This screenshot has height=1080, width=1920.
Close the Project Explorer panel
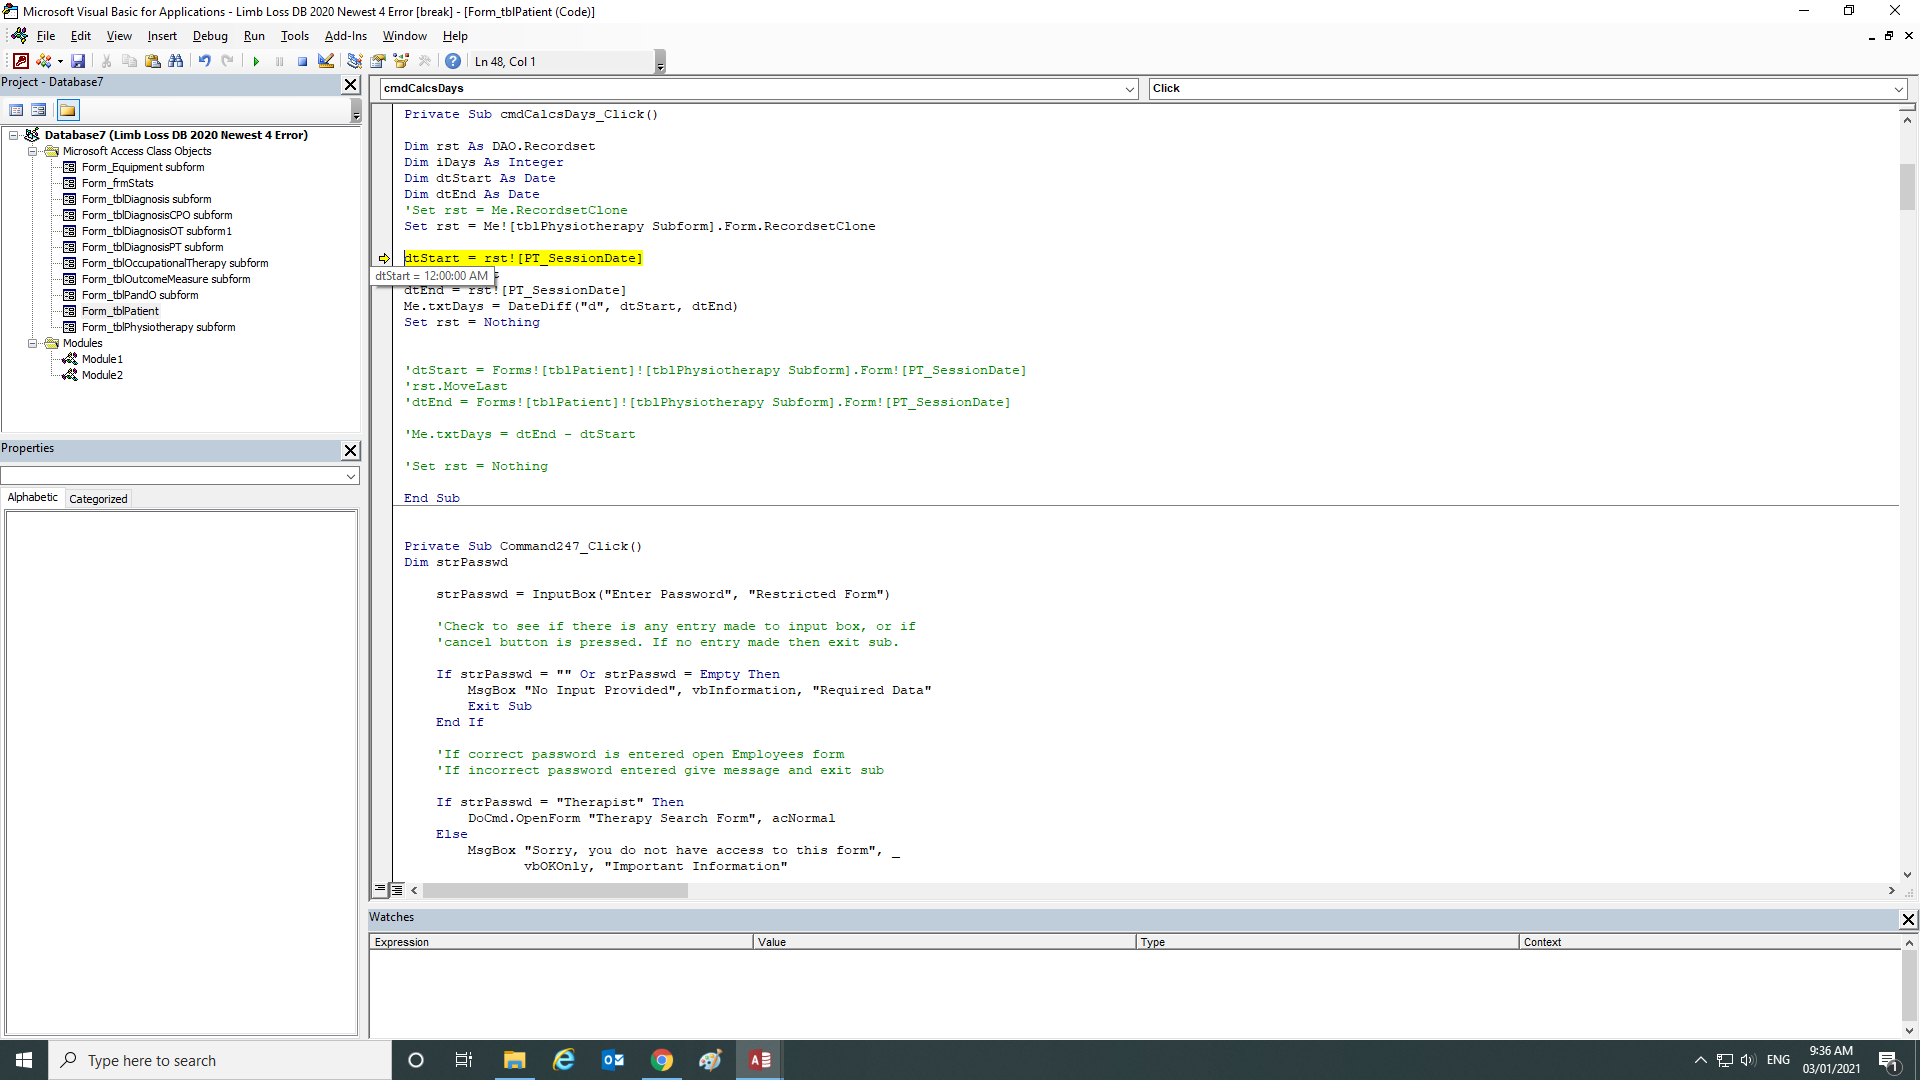(x=351, y=84)
